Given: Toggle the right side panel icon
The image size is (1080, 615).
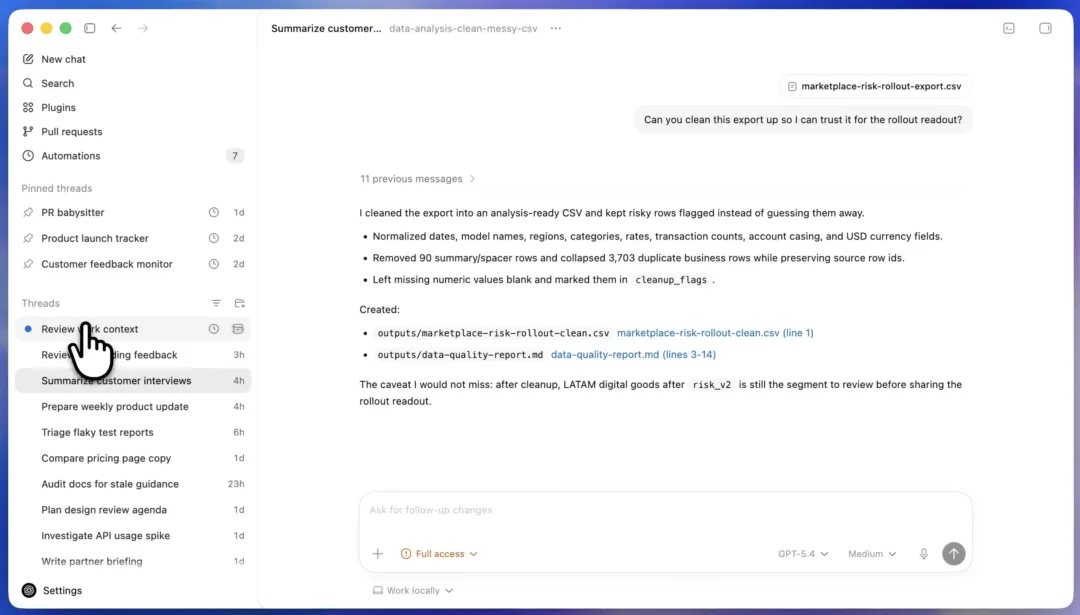Looking at the screenshot, I should pyautogui.click(x=1046, y=28).
